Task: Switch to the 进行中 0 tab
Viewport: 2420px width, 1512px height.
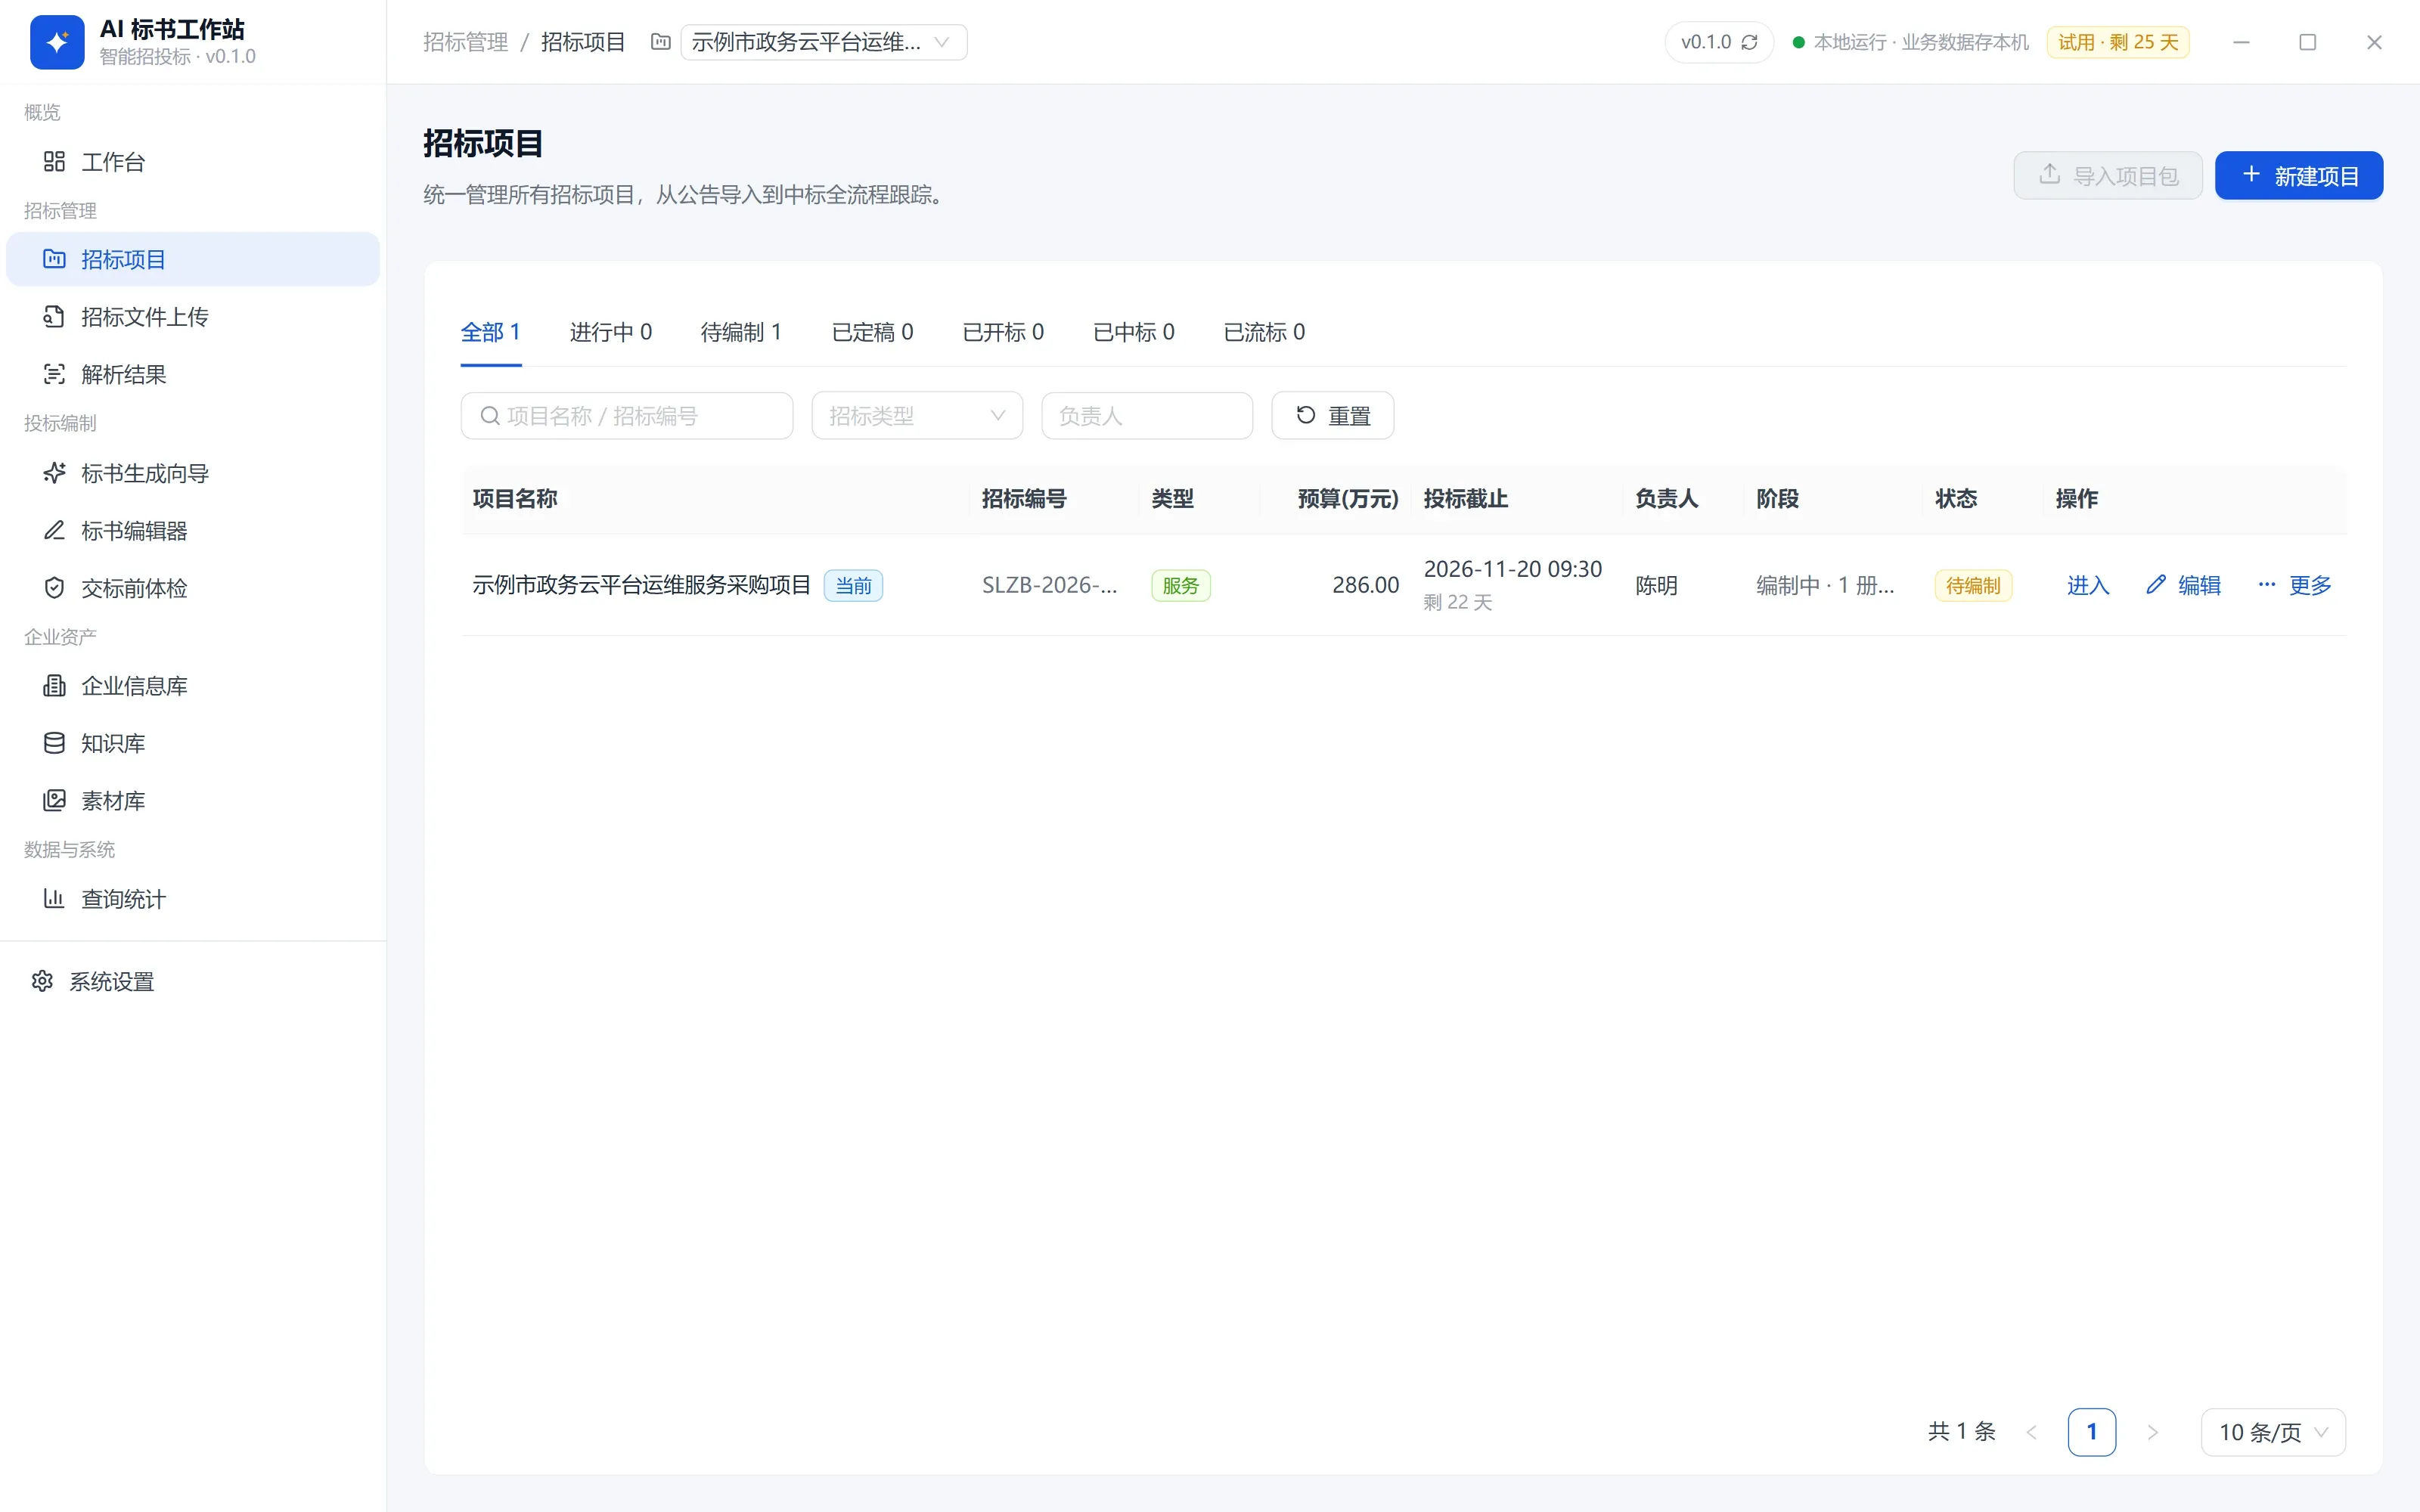Action: tap(610, 332)
